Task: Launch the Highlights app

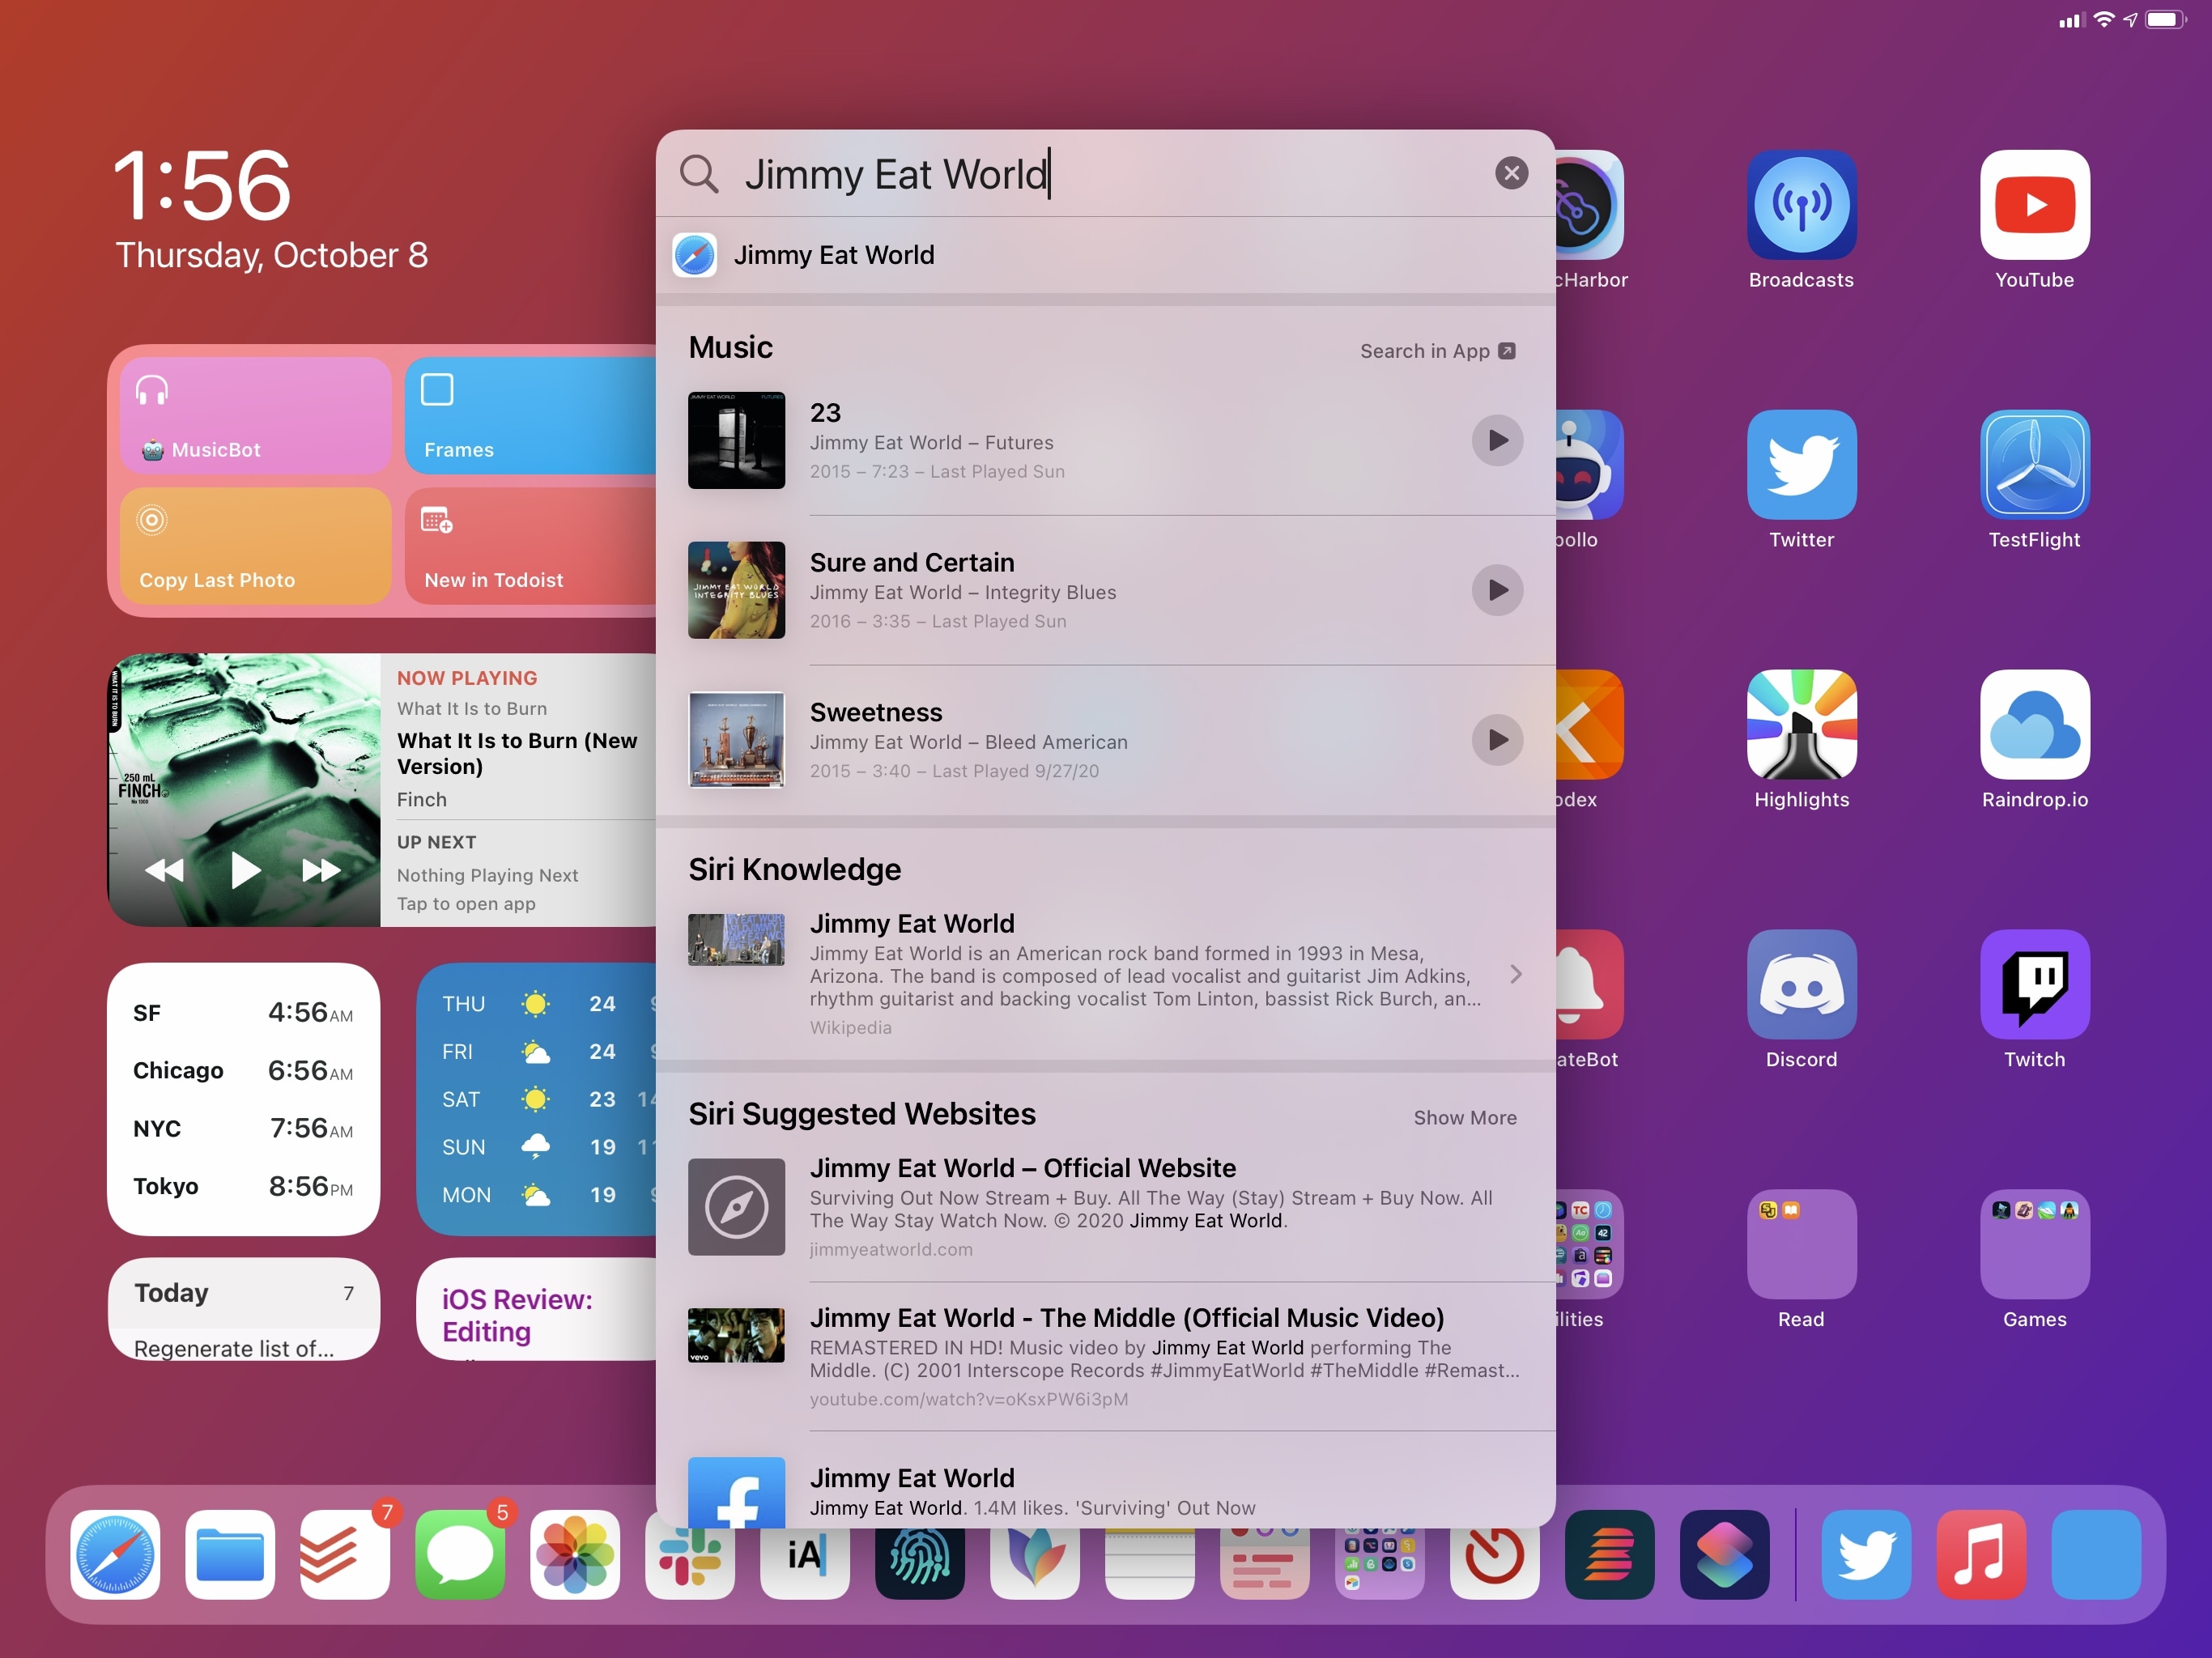Action: click(x=1801, y=725)
